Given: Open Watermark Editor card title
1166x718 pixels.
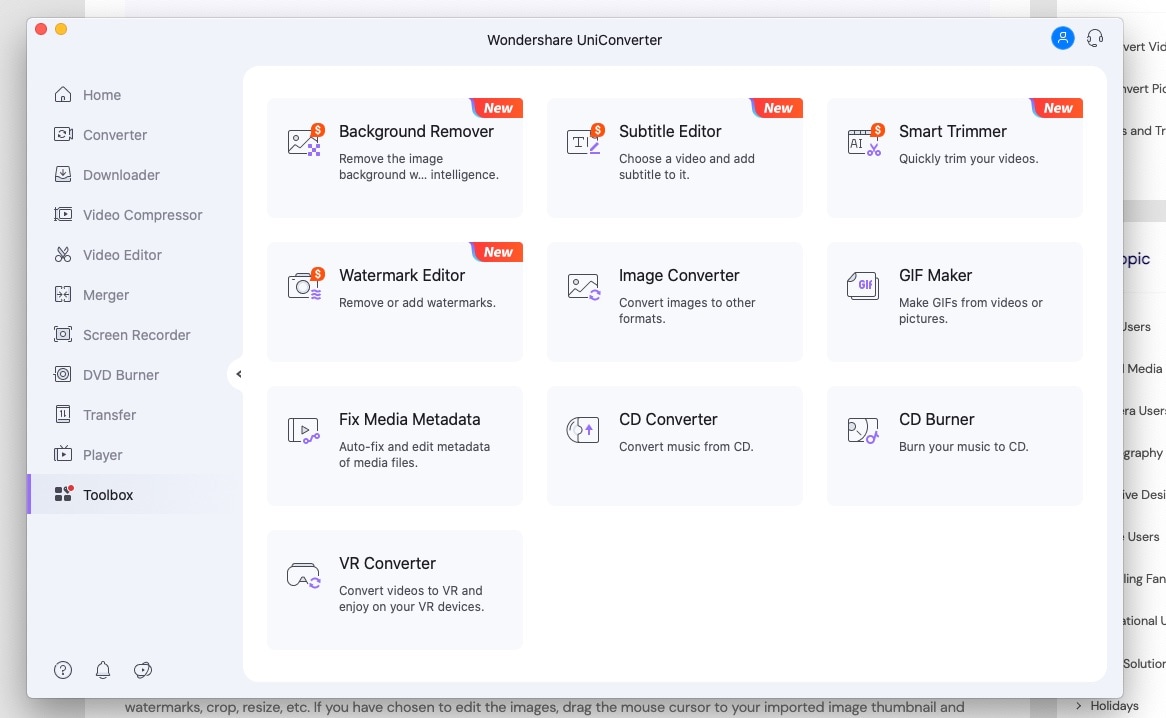Looking at the screenshot, I should pos(402,276).
